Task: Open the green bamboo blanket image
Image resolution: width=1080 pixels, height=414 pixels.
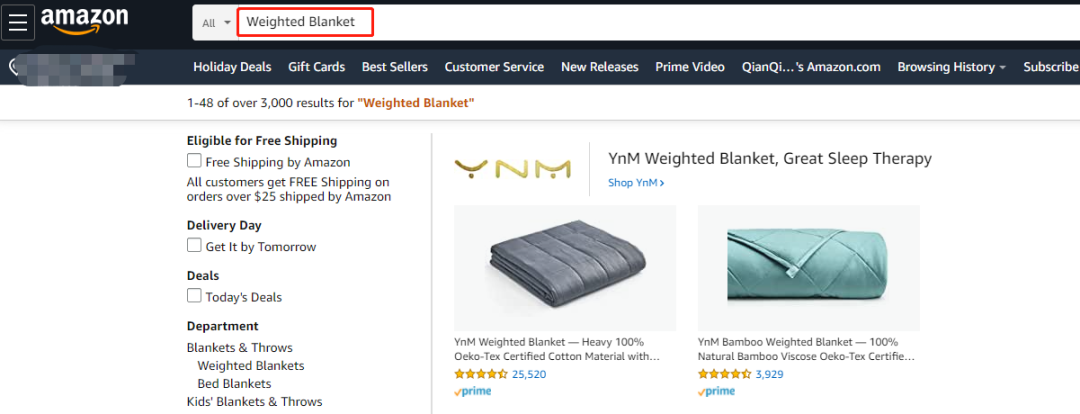Action: [808, 268]
